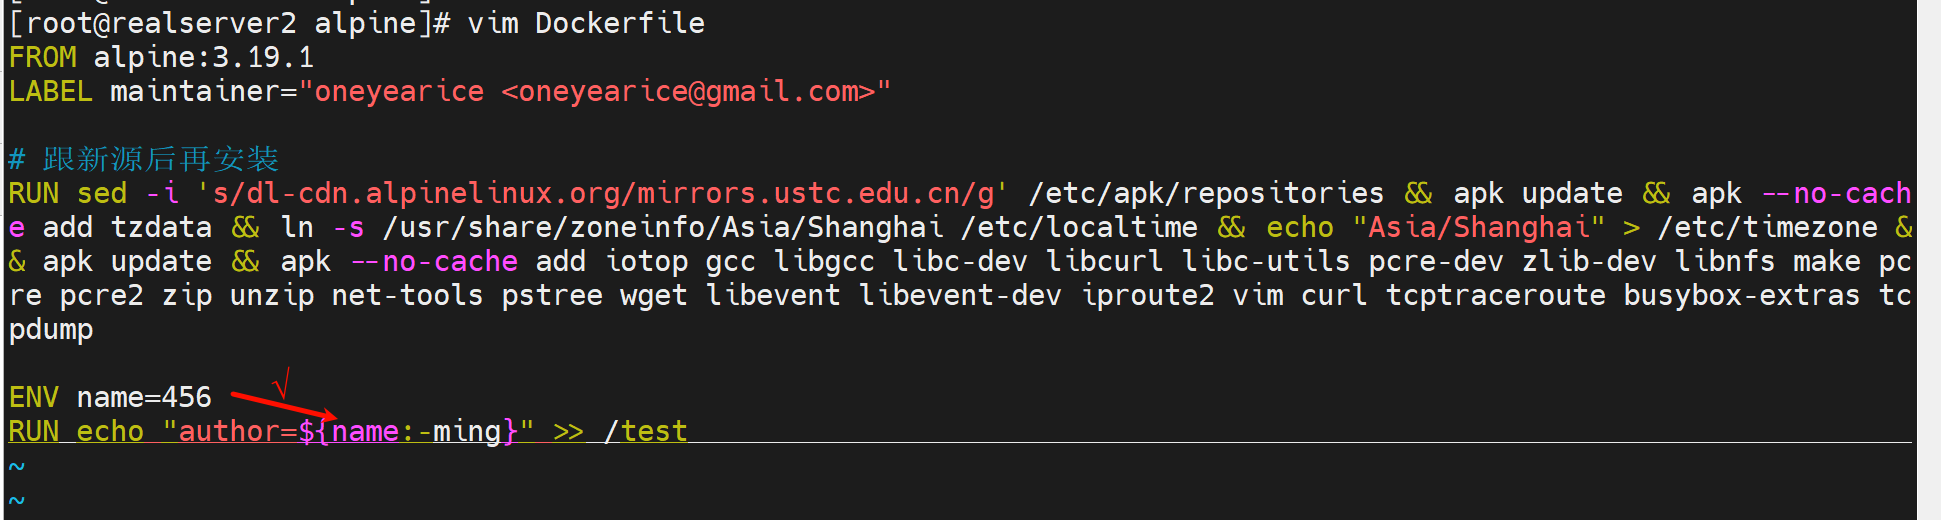Click the red checkmark annotation

[282, 382]
